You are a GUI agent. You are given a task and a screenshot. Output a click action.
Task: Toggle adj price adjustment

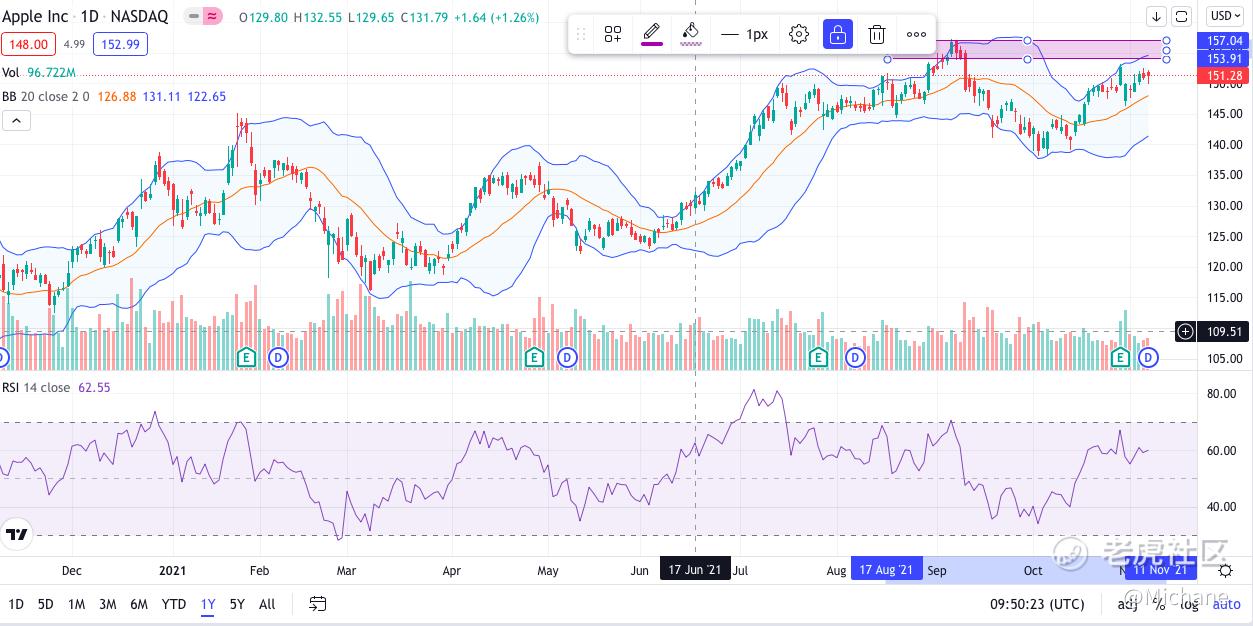(1128, 604)
